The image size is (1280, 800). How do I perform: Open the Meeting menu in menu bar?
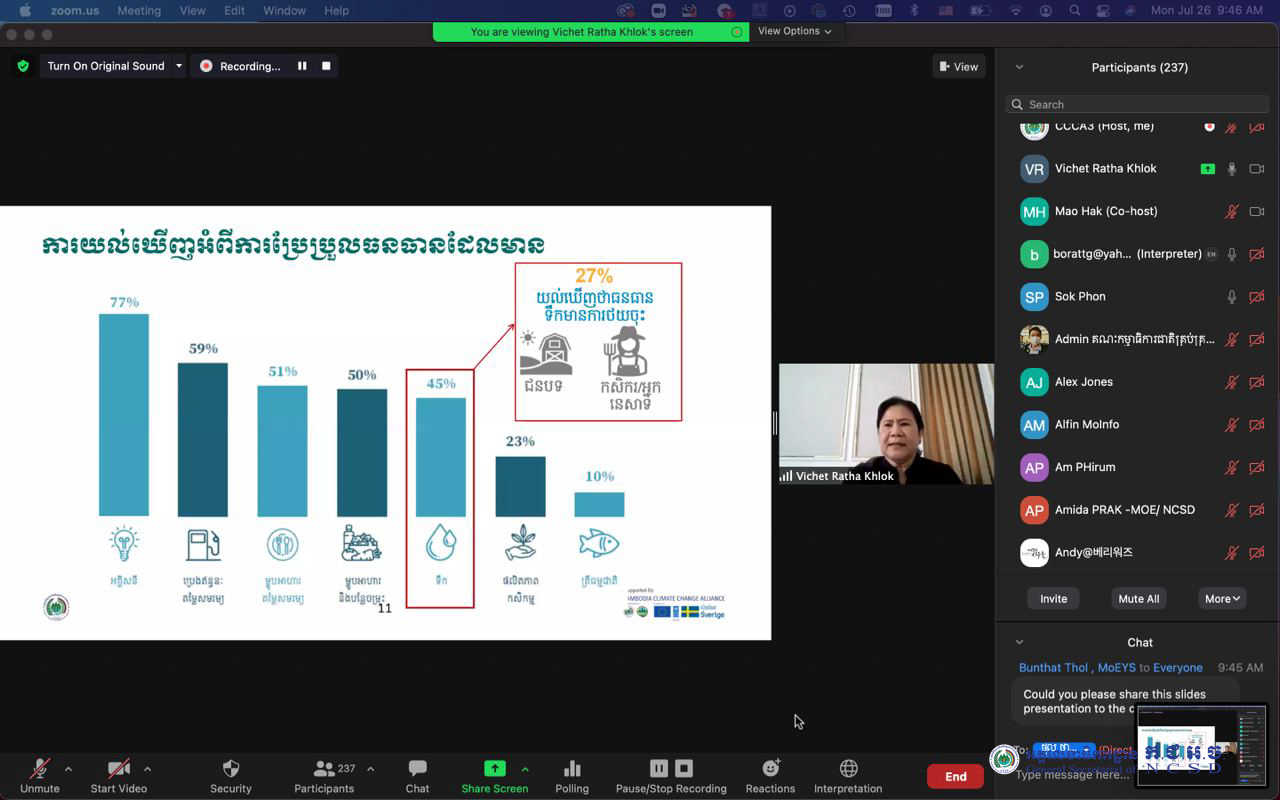[x=139, y=10]
